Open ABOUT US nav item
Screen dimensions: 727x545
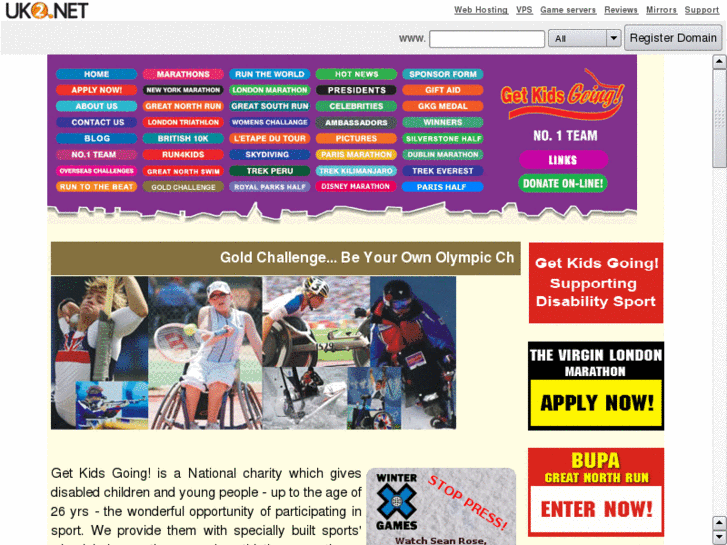96,106
